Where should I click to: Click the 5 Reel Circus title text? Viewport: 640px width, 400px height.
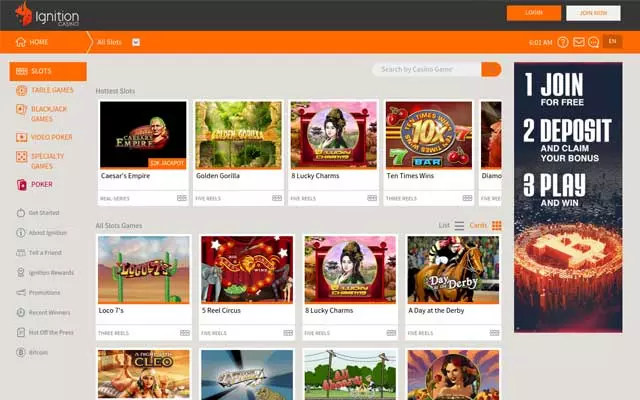221,311
